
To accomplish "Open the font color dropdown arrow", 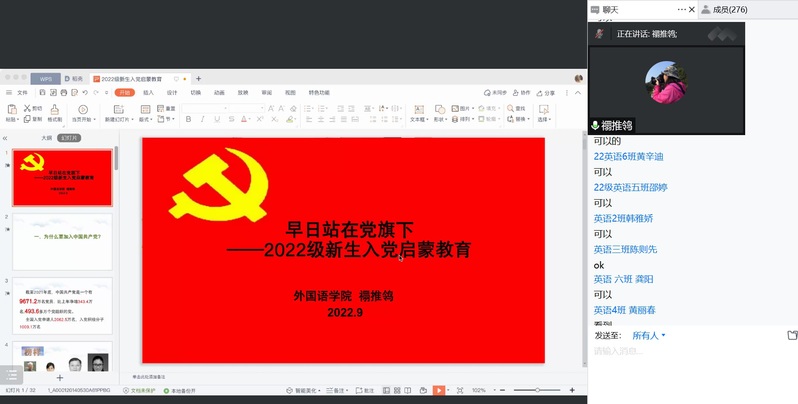I will pos(250,120).
